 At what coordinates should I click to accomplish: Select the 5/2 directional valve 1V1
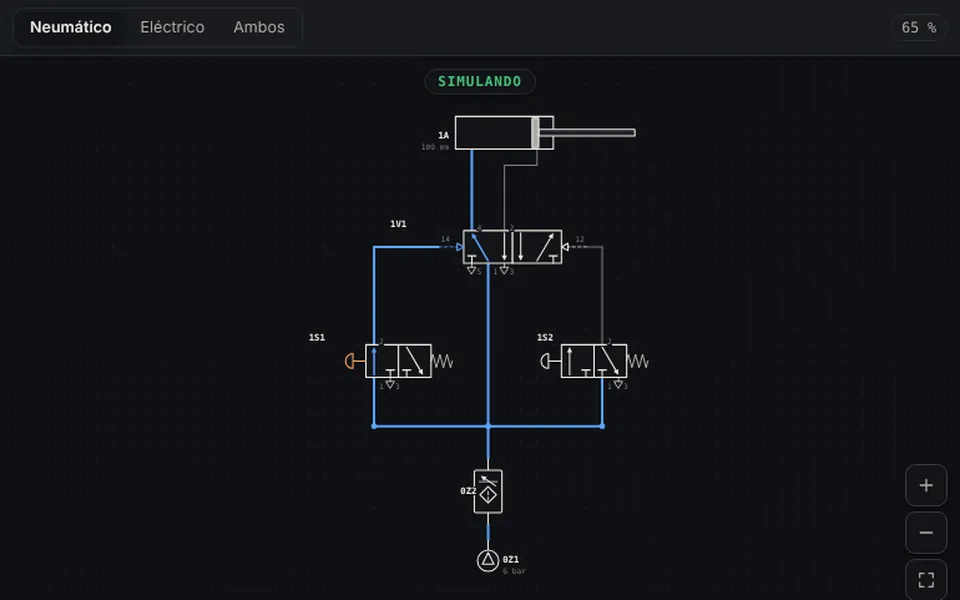point(512,247)
